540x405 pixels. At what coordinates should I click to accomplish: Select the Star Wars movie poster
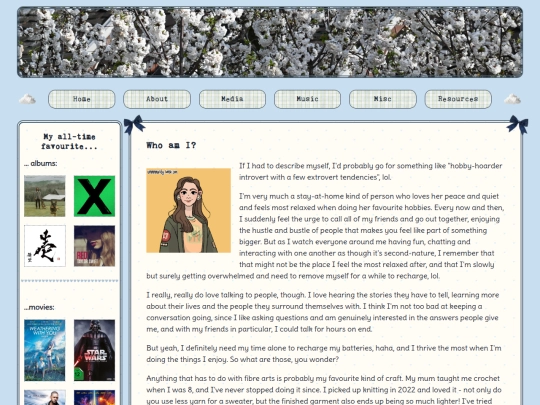tap(94, 350)
